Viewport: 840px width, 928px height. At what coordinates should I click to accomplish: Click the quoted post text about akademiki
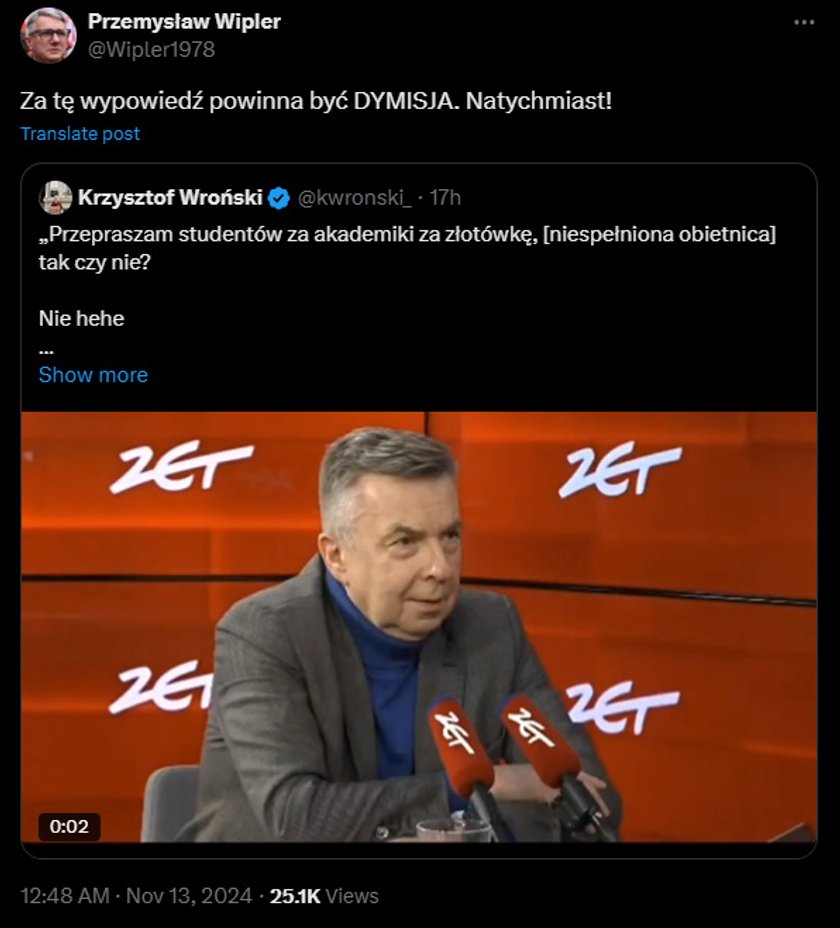point(407,248)
